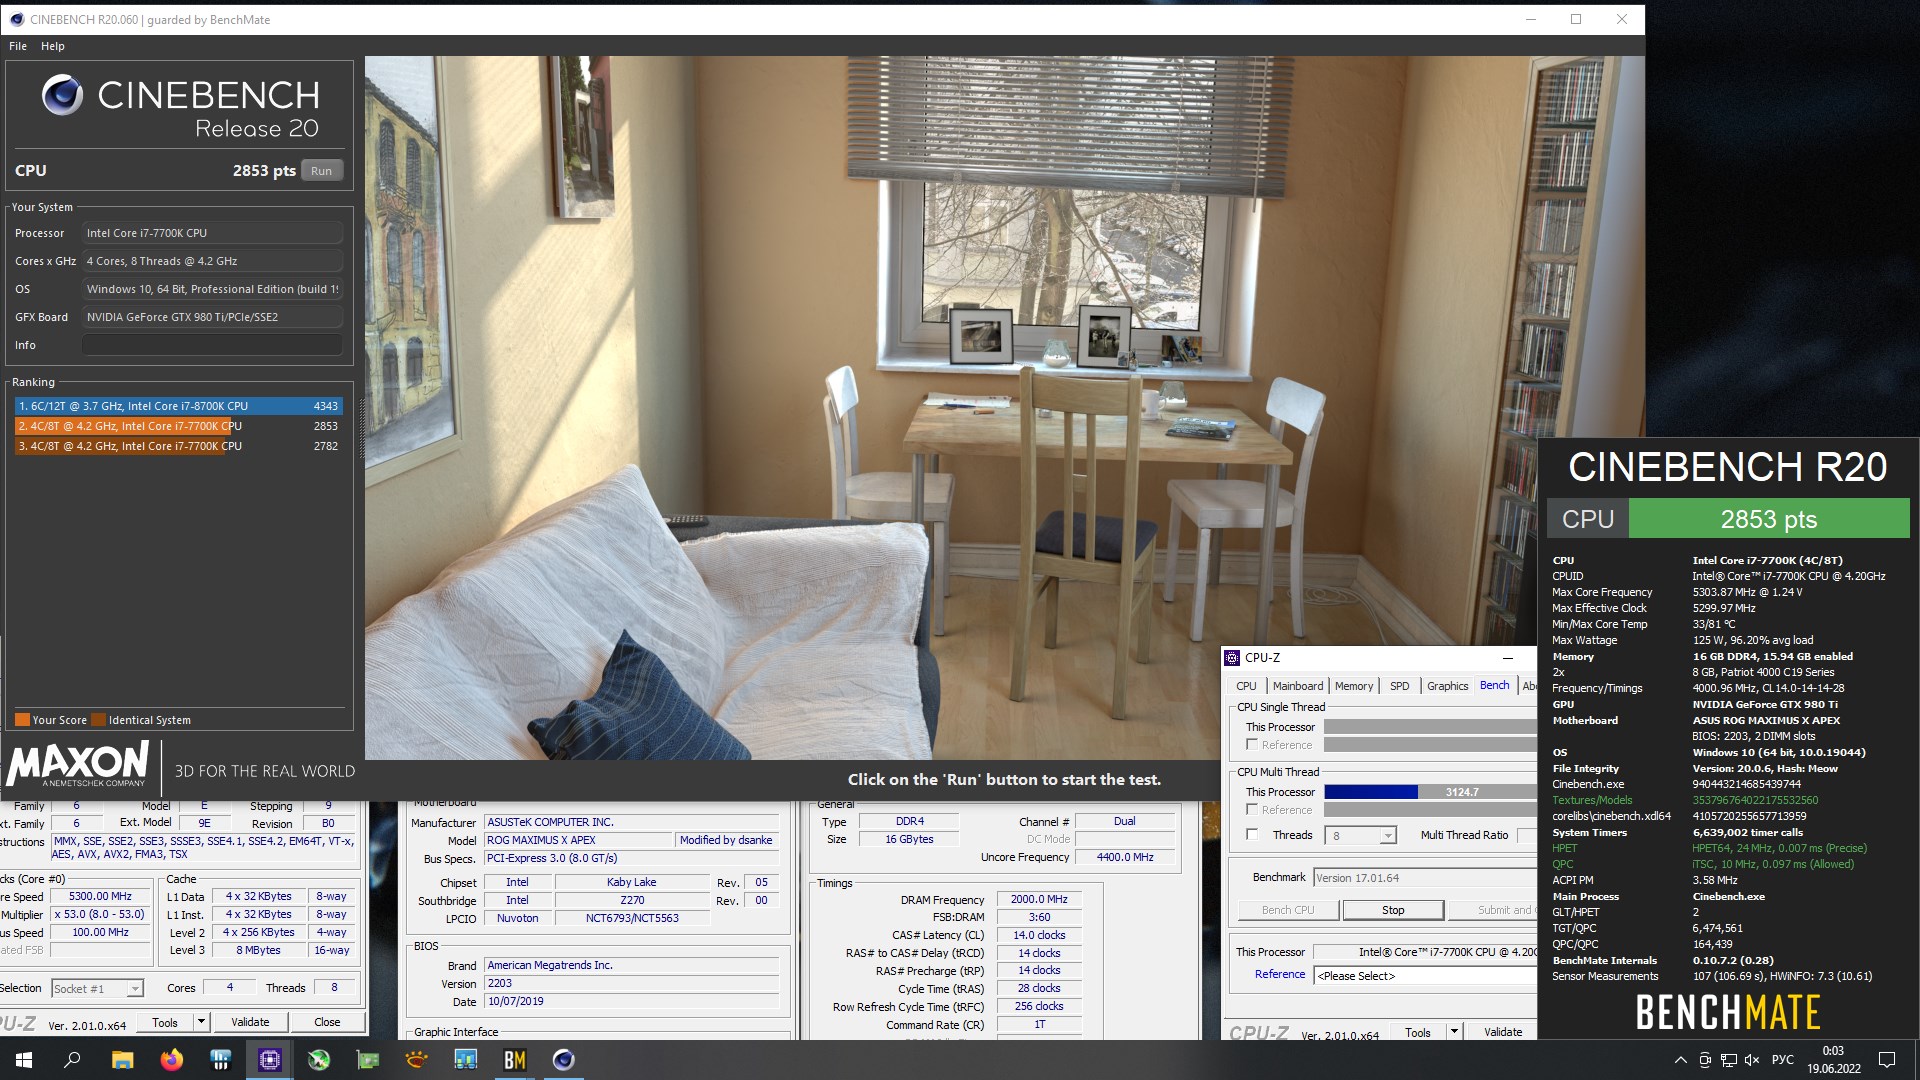Open network status tray icon

coord(1728,1060)
